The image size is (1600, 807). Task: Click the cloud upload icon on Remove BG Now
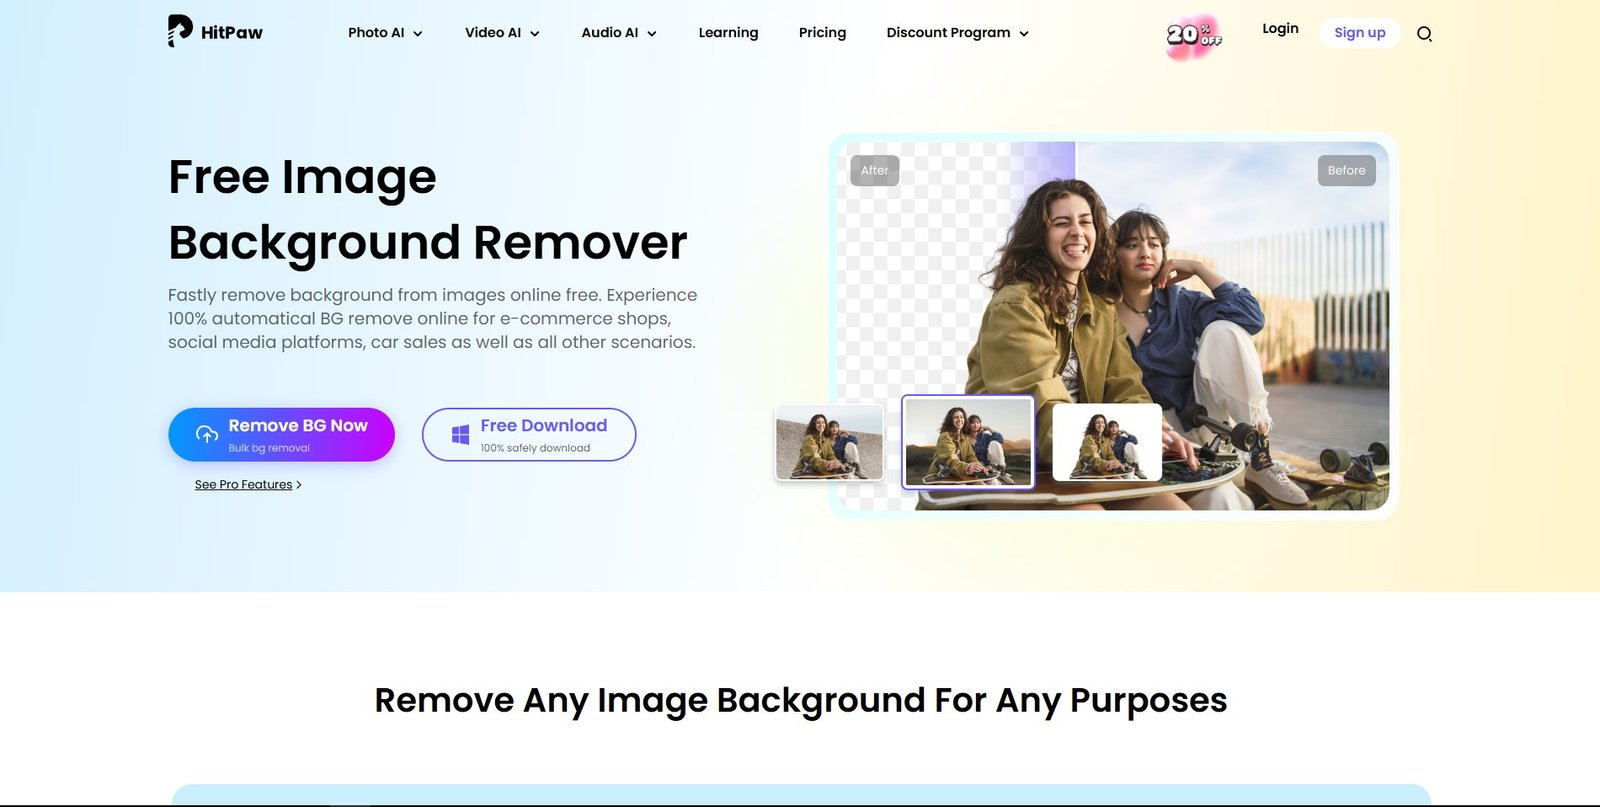207,434
